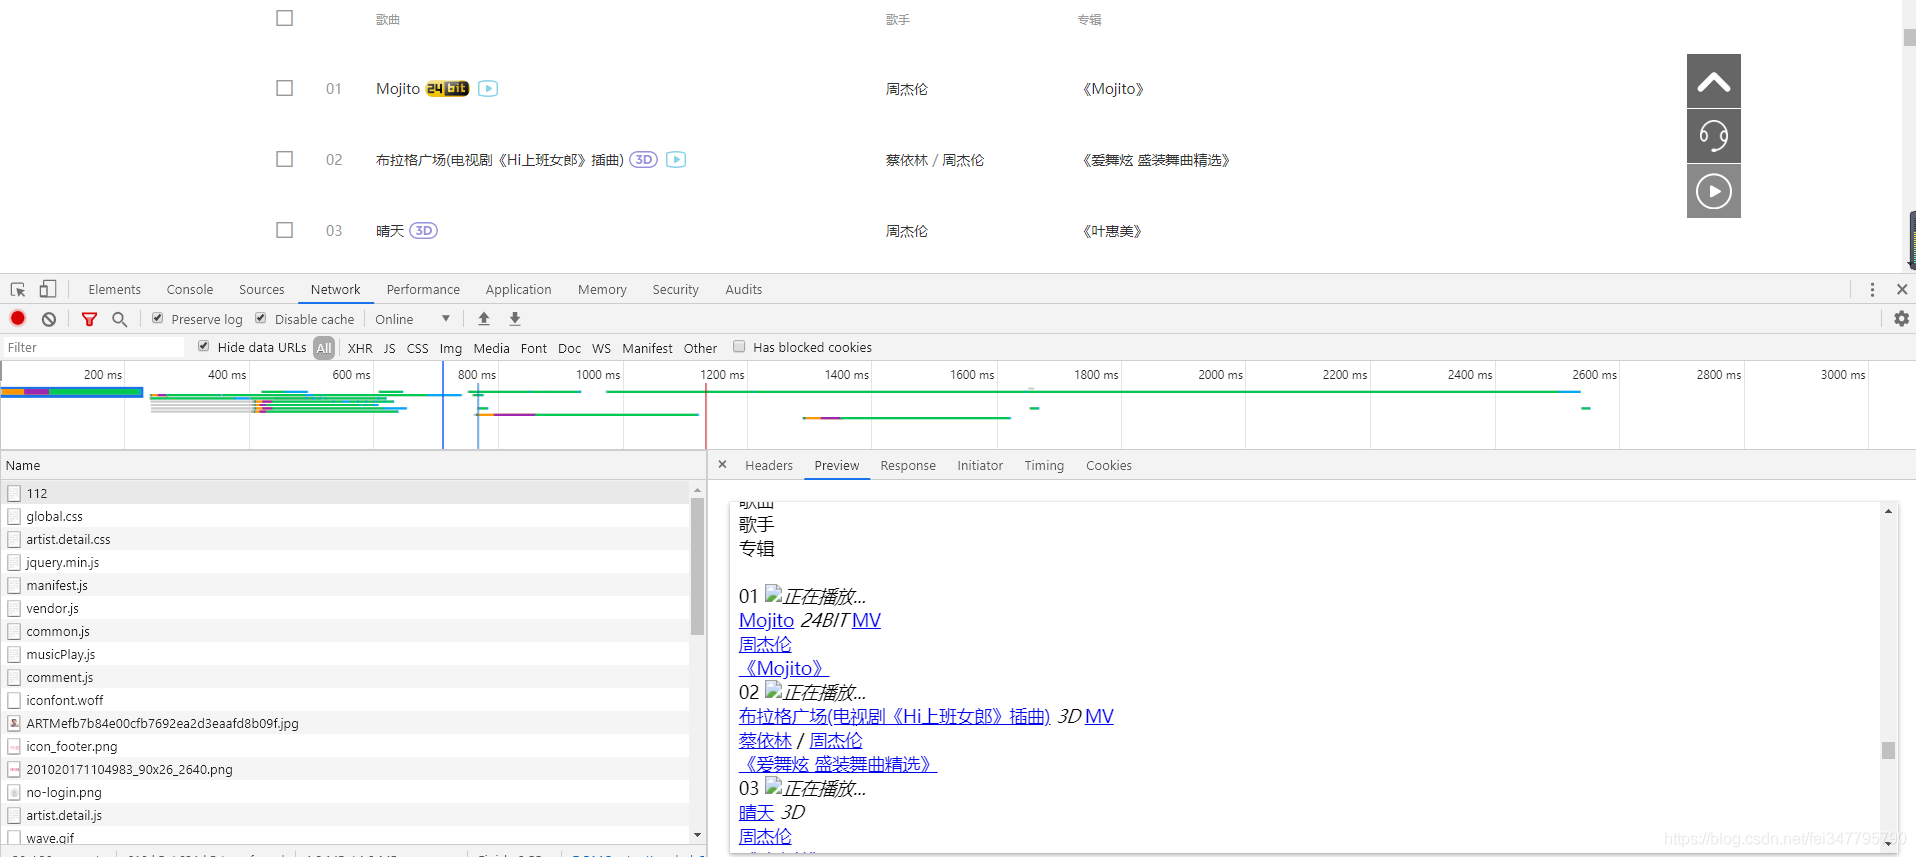
Task: Play MV for Mojito song
Action: [488, 88]
